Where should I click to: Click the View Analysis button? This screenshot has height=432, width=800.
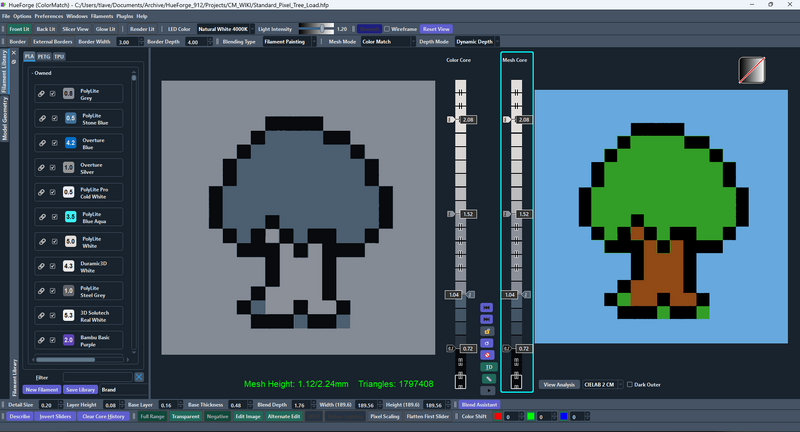tap(560, 384)
